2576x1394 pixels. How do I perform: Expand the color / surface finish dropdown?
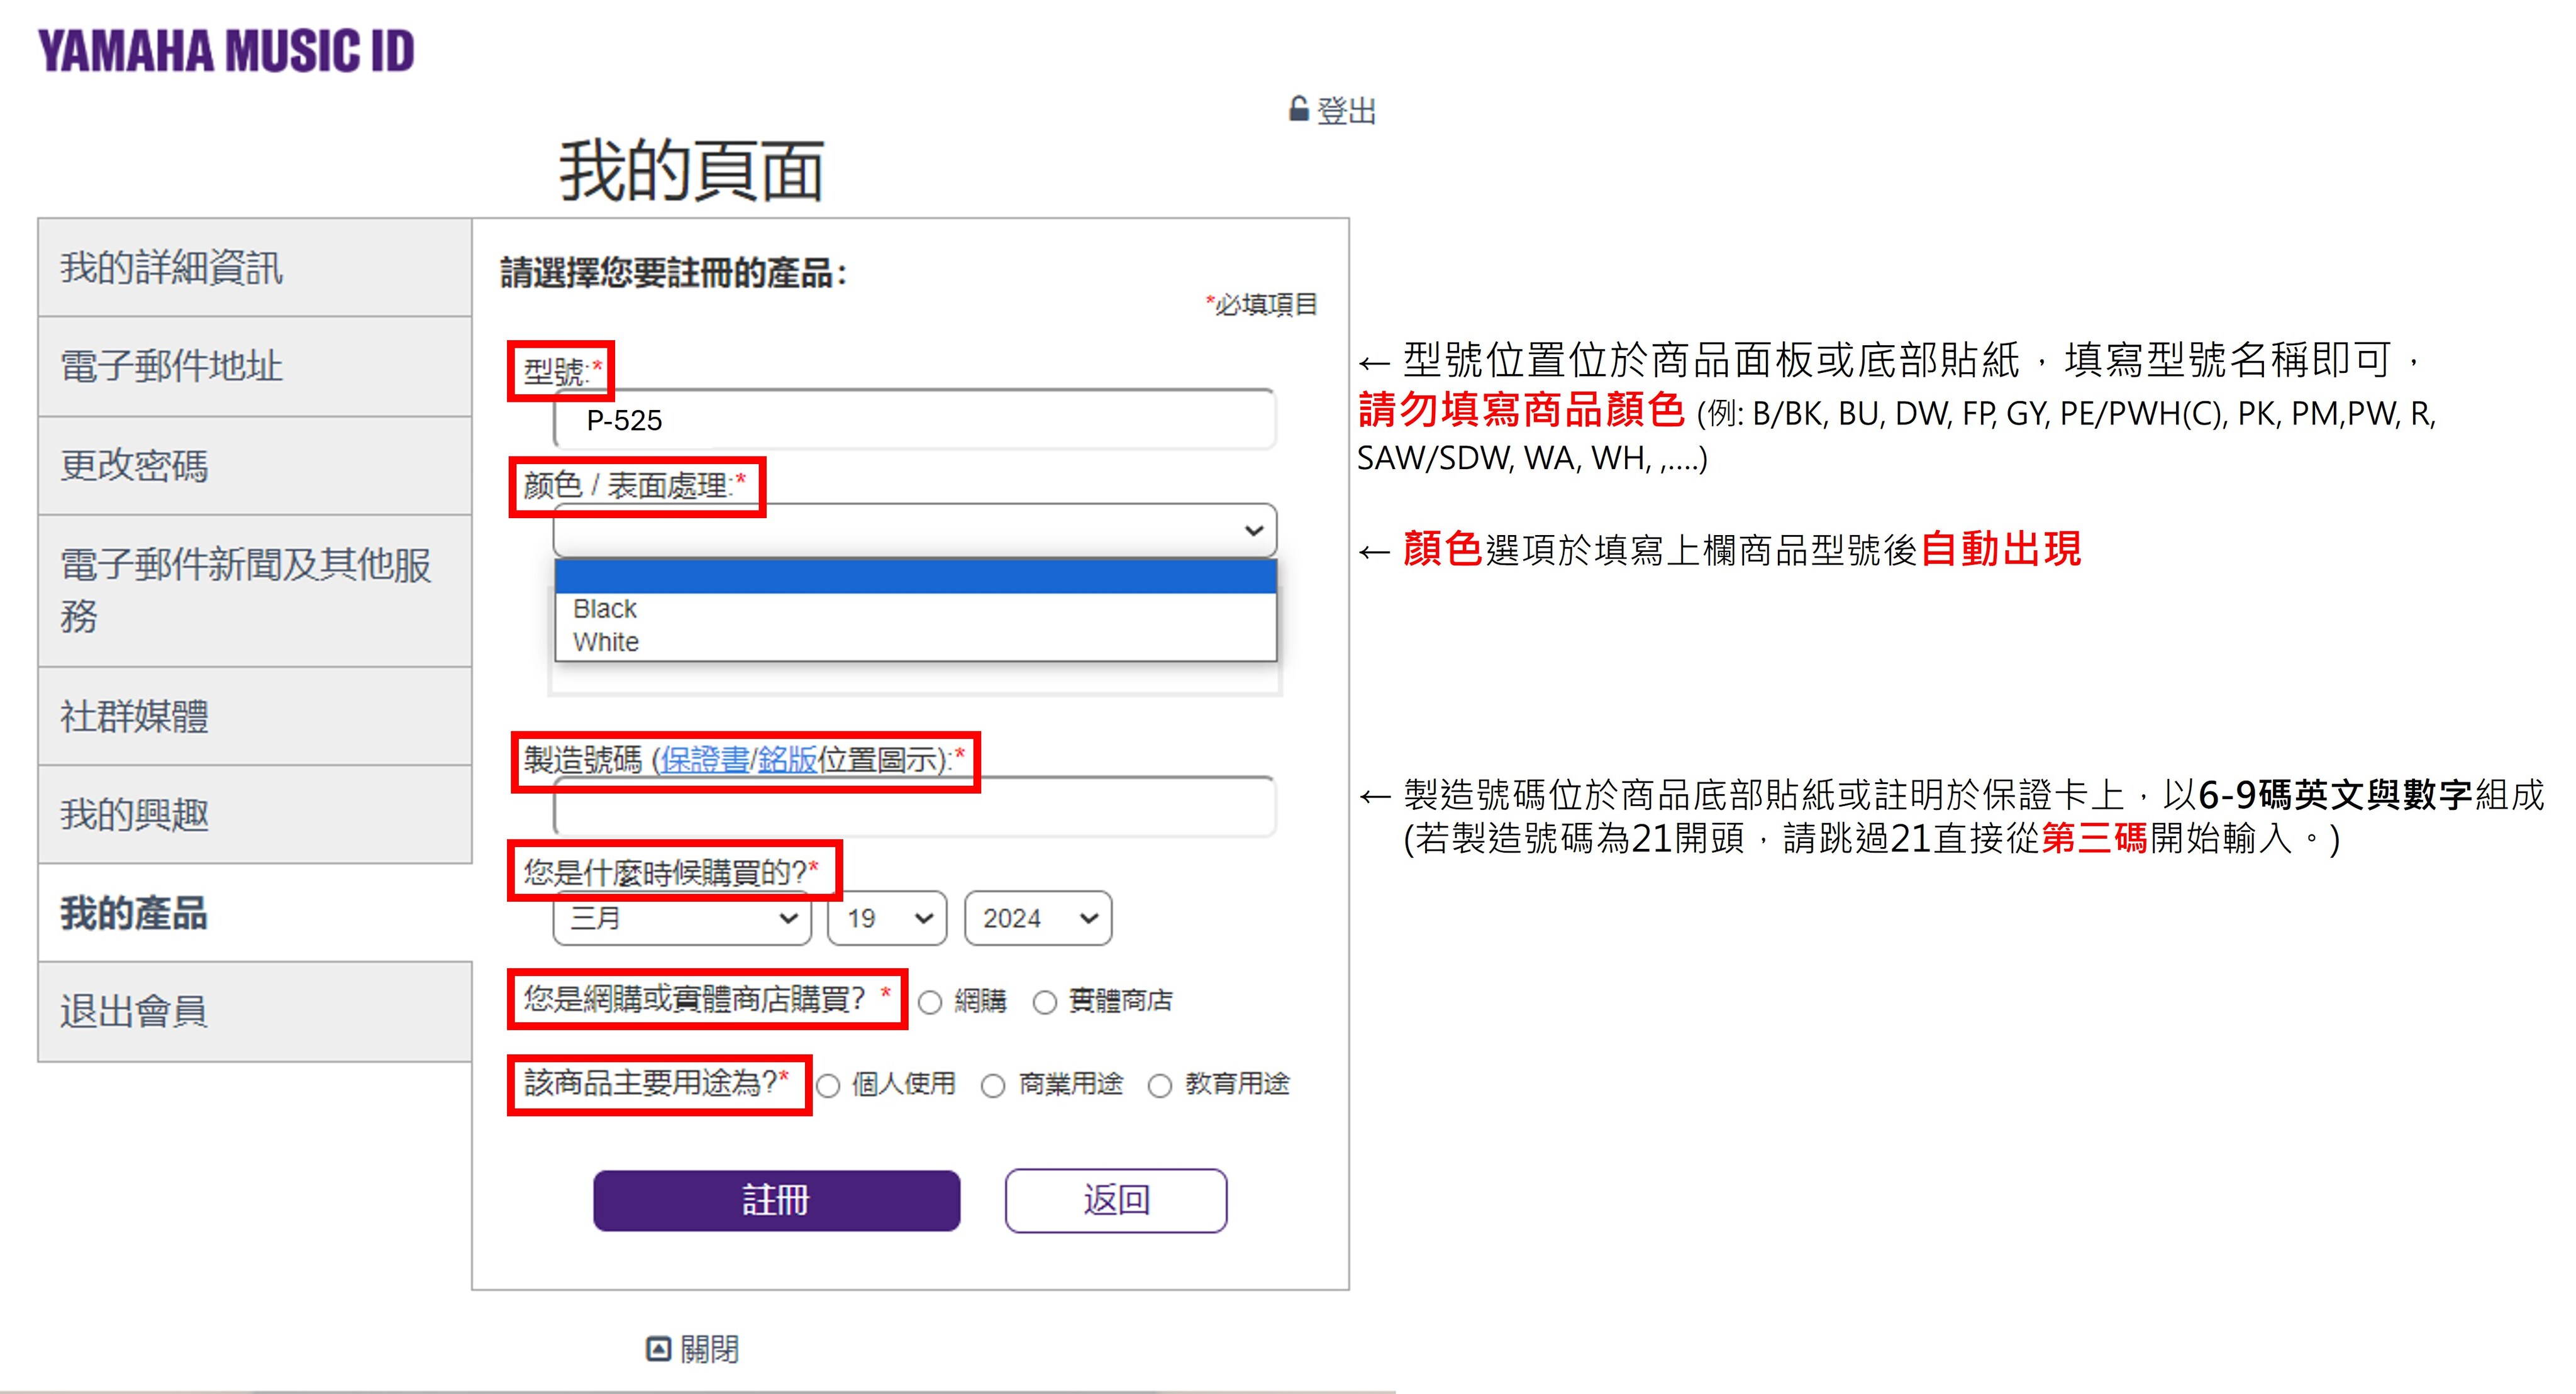click(x=914, y=530)
